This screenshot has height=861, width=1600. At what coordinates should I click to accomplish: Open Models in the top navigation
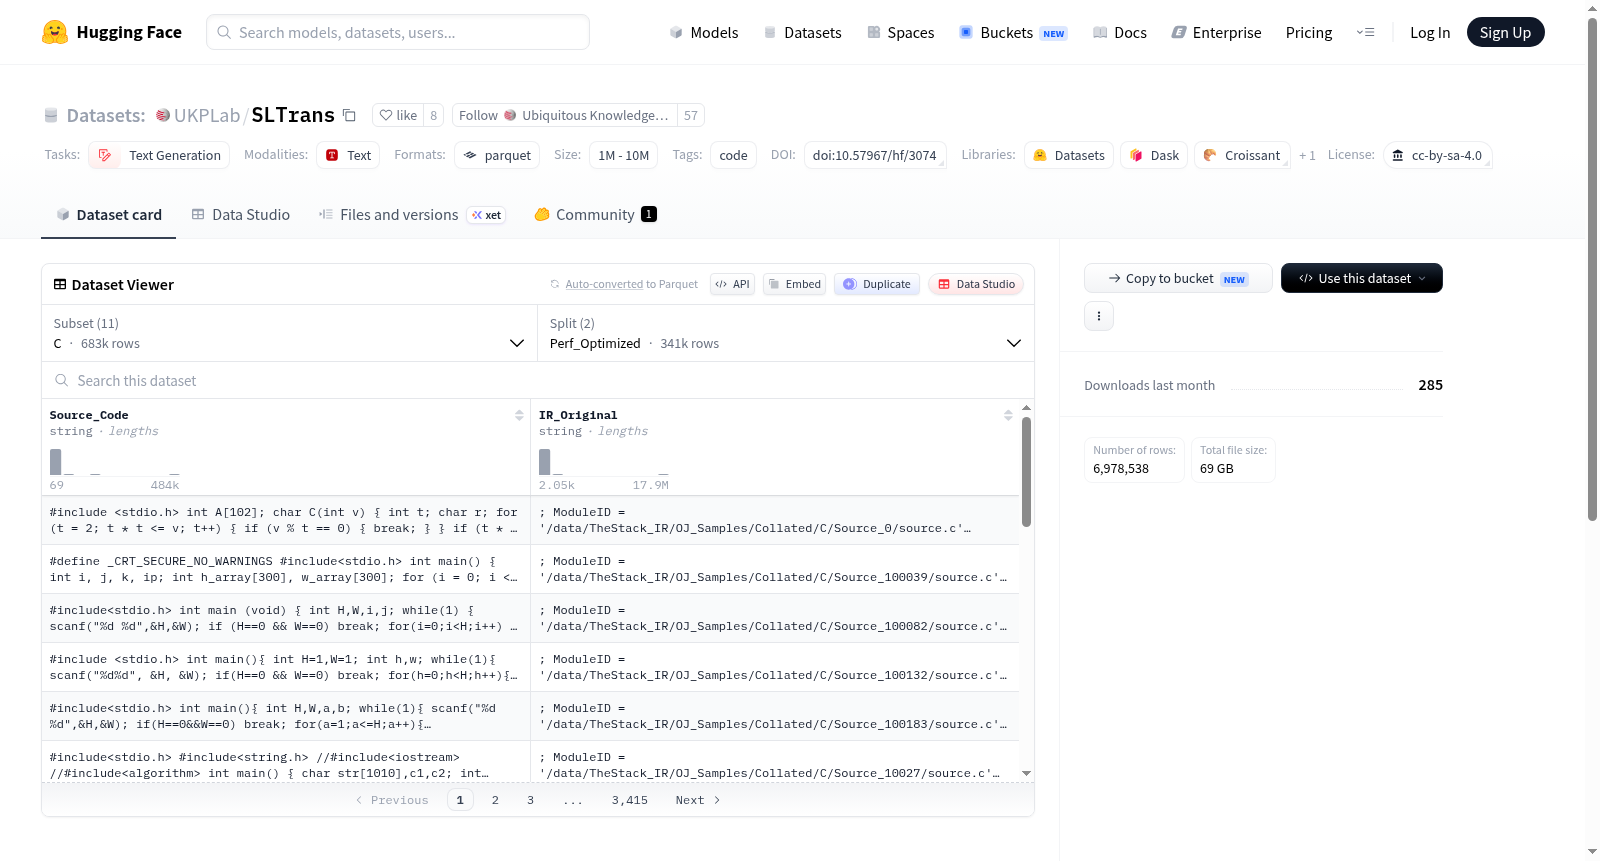pyautogui.click(x=704, y=32)
